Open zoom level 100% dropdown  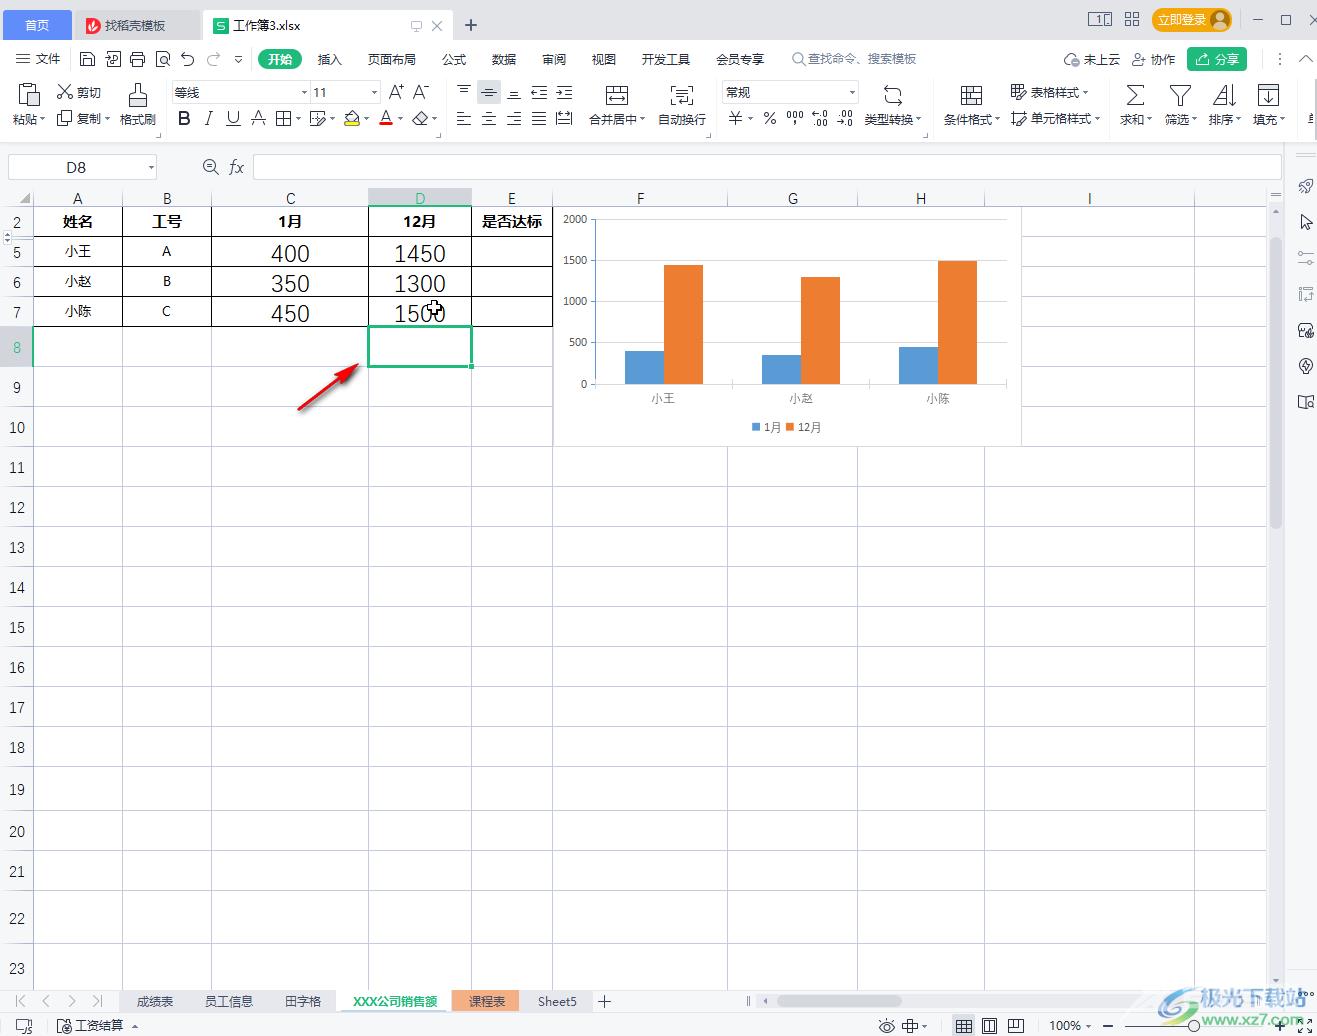(1070, 1025)
